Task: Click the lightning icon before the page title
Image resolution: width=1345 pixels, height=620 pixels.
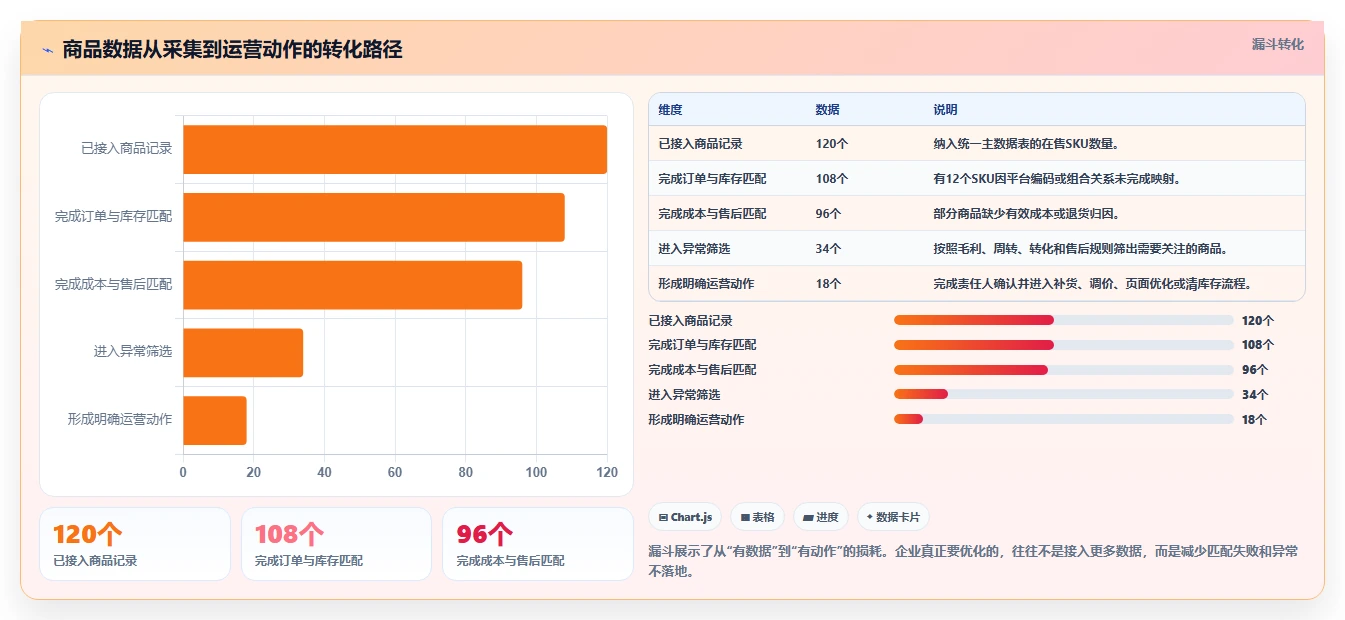Action: click(48, 50)
